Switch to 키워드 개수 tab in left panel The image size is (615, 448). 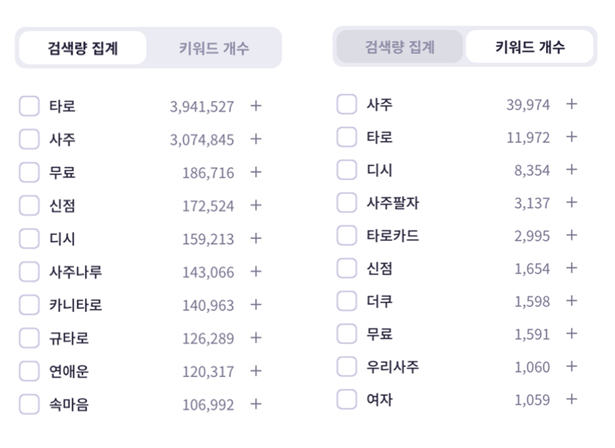[x=214, y=48]
